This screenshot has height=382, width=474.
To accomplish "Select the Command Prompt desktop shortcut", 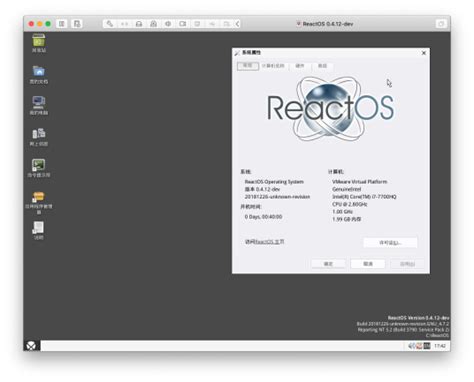I will tap(39, 168).
